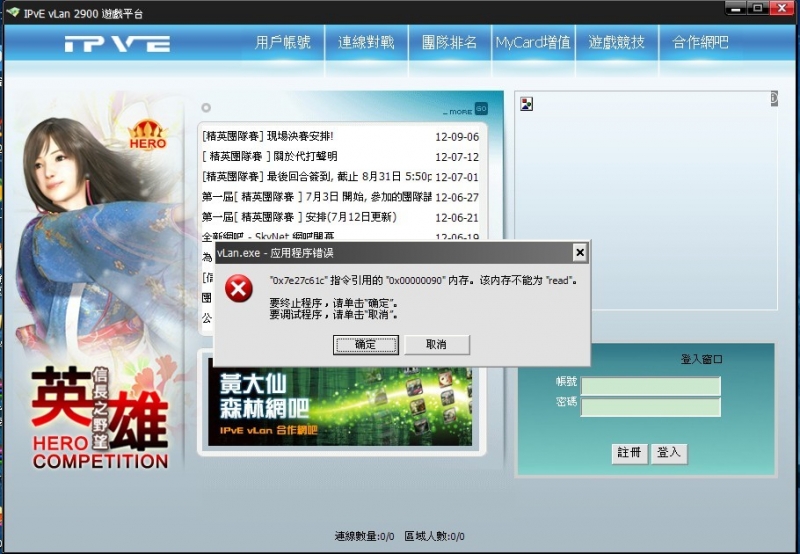The height and width of the screenshot is (554, 800).
Task: Click the 密碼 password input field
Action: pyautogui.click(x=651, y=408)
